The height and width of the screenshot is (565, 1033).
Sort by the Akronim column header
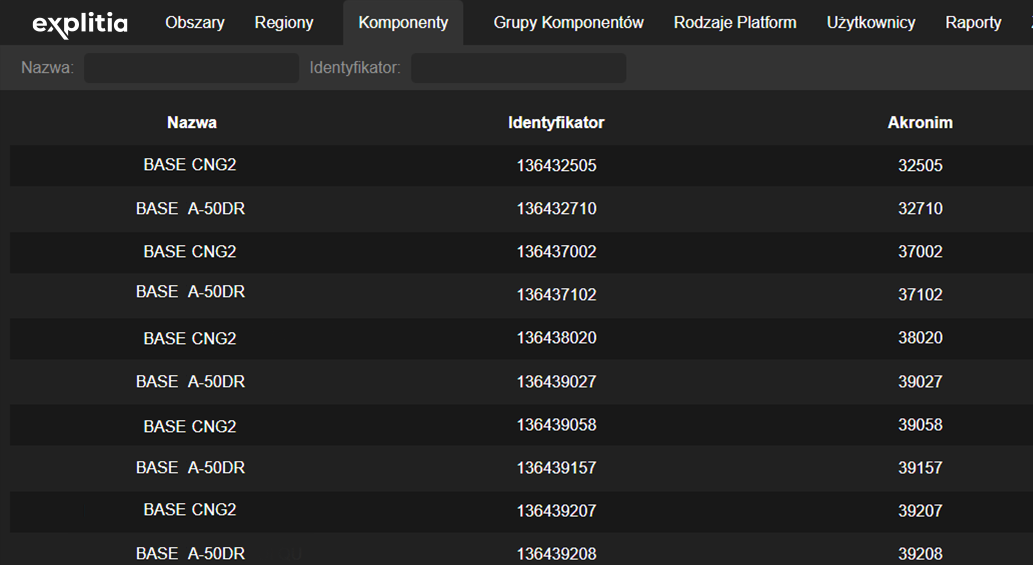(x=920, y=122)
